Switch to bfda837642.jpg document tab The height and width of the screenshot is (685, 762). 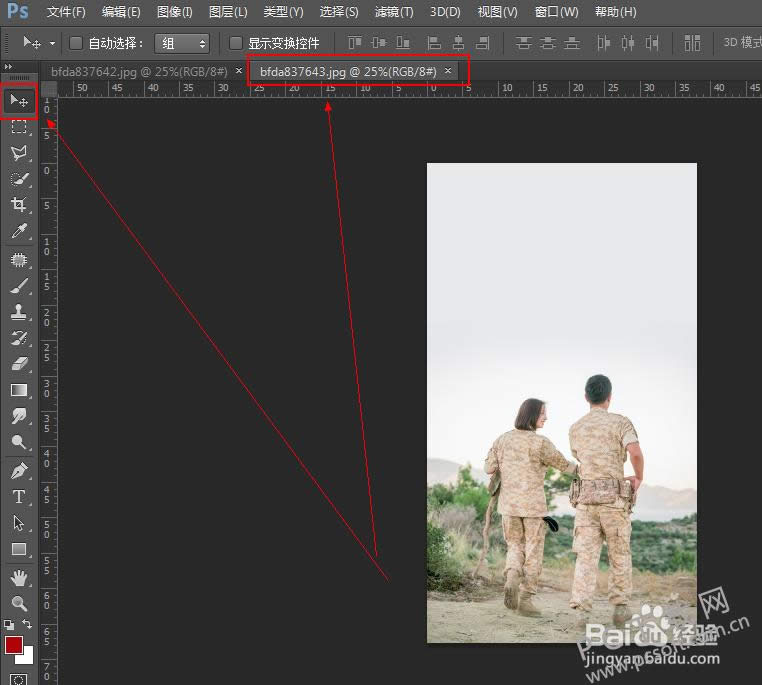click(x=139, y=72)
